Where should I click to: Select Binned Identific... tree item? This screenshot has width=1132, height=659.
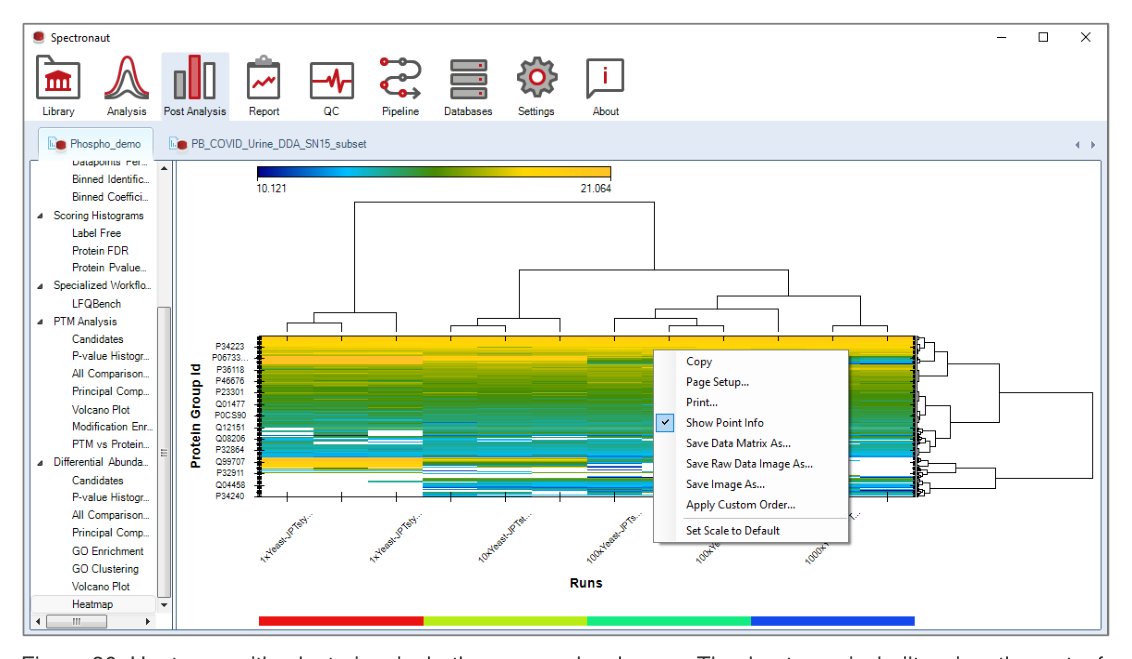110,179
